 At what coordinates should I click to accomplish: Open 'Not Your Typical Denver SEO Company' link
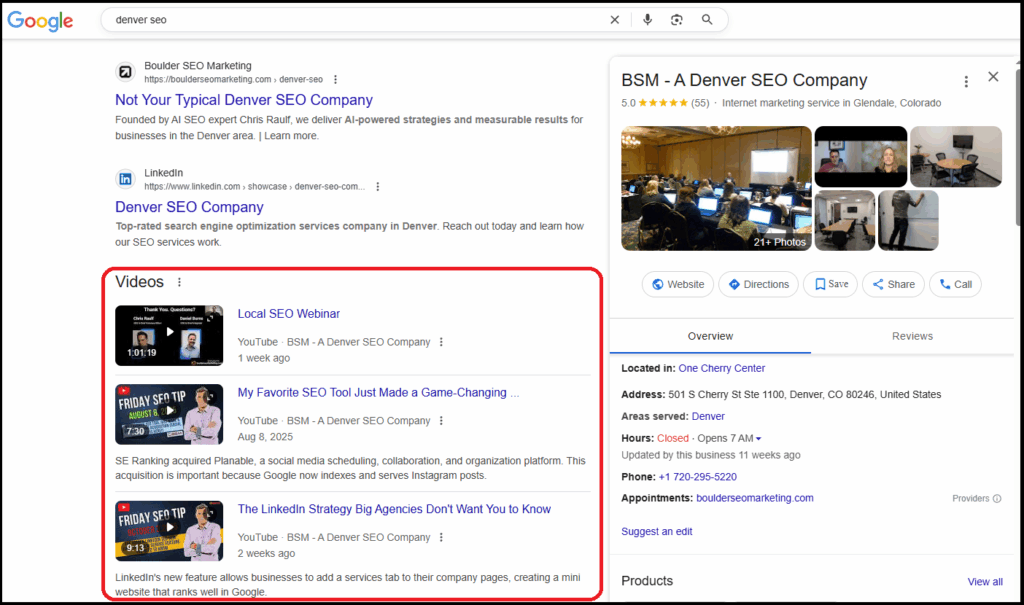(x=244, y=100)
